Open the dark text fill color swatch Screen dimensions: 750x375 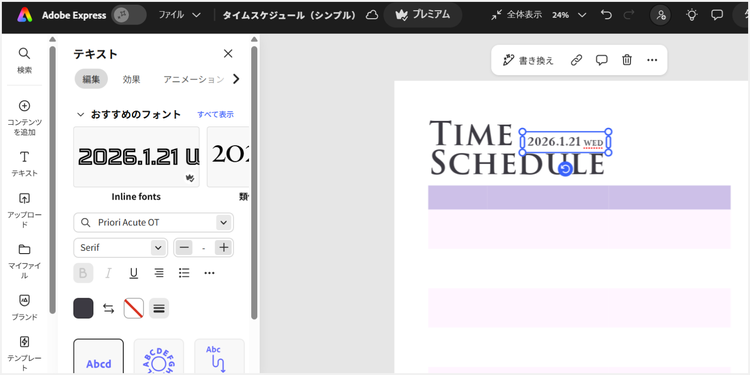83,309
